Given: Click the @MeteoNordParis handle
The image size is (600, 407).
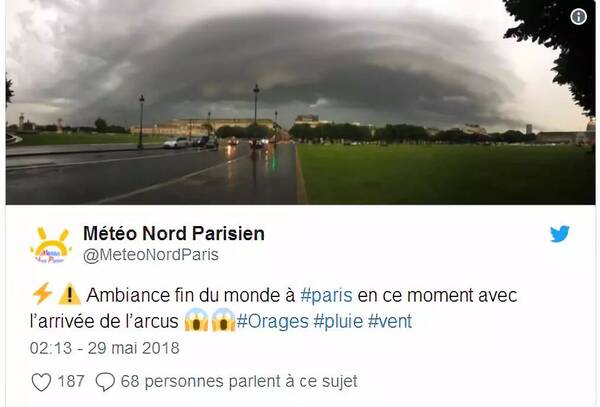Looking at the screenshot, I should pyautogui.click(x=151, y=255).
